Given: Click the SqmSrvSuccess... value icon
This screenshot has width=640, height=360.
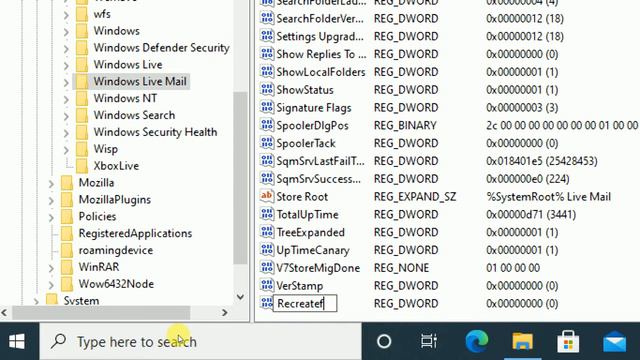Looking at the screenshot, I should 267,179.
